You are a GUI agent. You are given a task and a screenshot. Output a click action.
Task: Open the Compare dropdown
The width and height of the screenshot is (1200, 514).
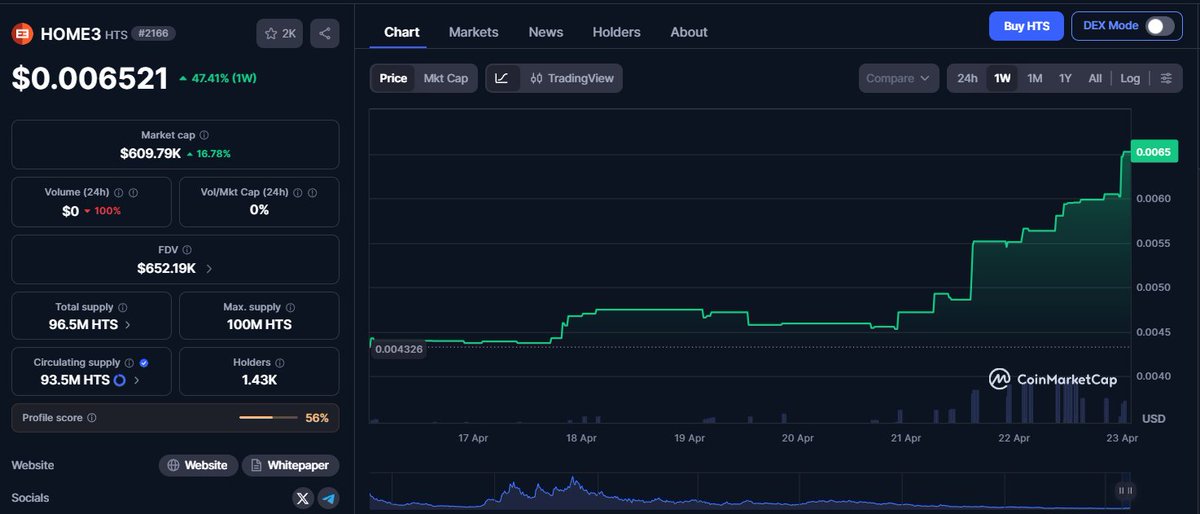coord(898,78)
